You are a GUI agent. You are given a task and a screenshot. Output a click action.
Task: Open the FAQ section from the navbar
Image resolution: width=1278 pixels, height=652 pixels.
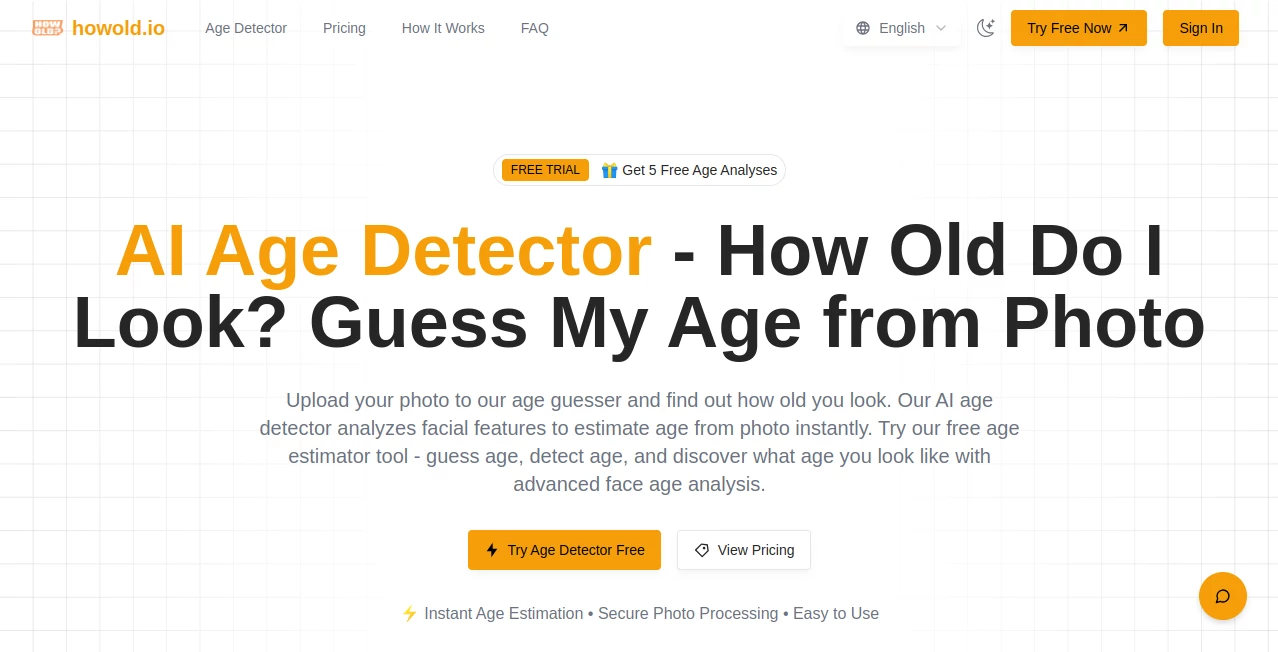pyautogui.click(x=534, y=28)
